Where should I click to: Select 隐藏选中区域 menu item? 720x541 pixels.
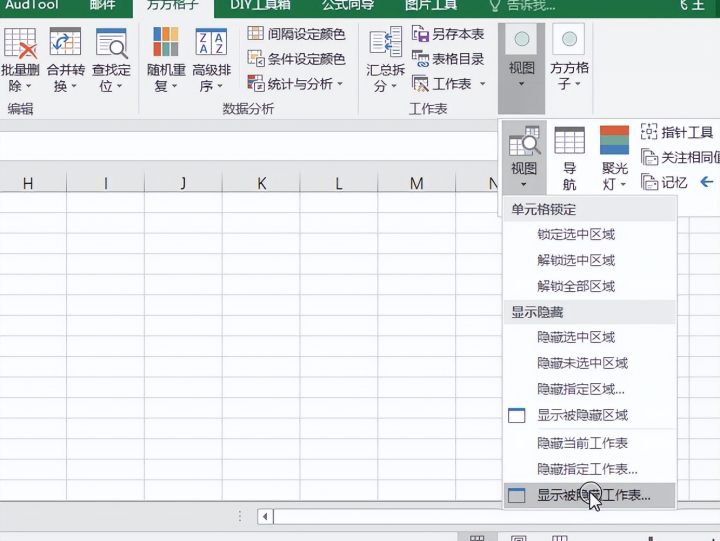590,337
